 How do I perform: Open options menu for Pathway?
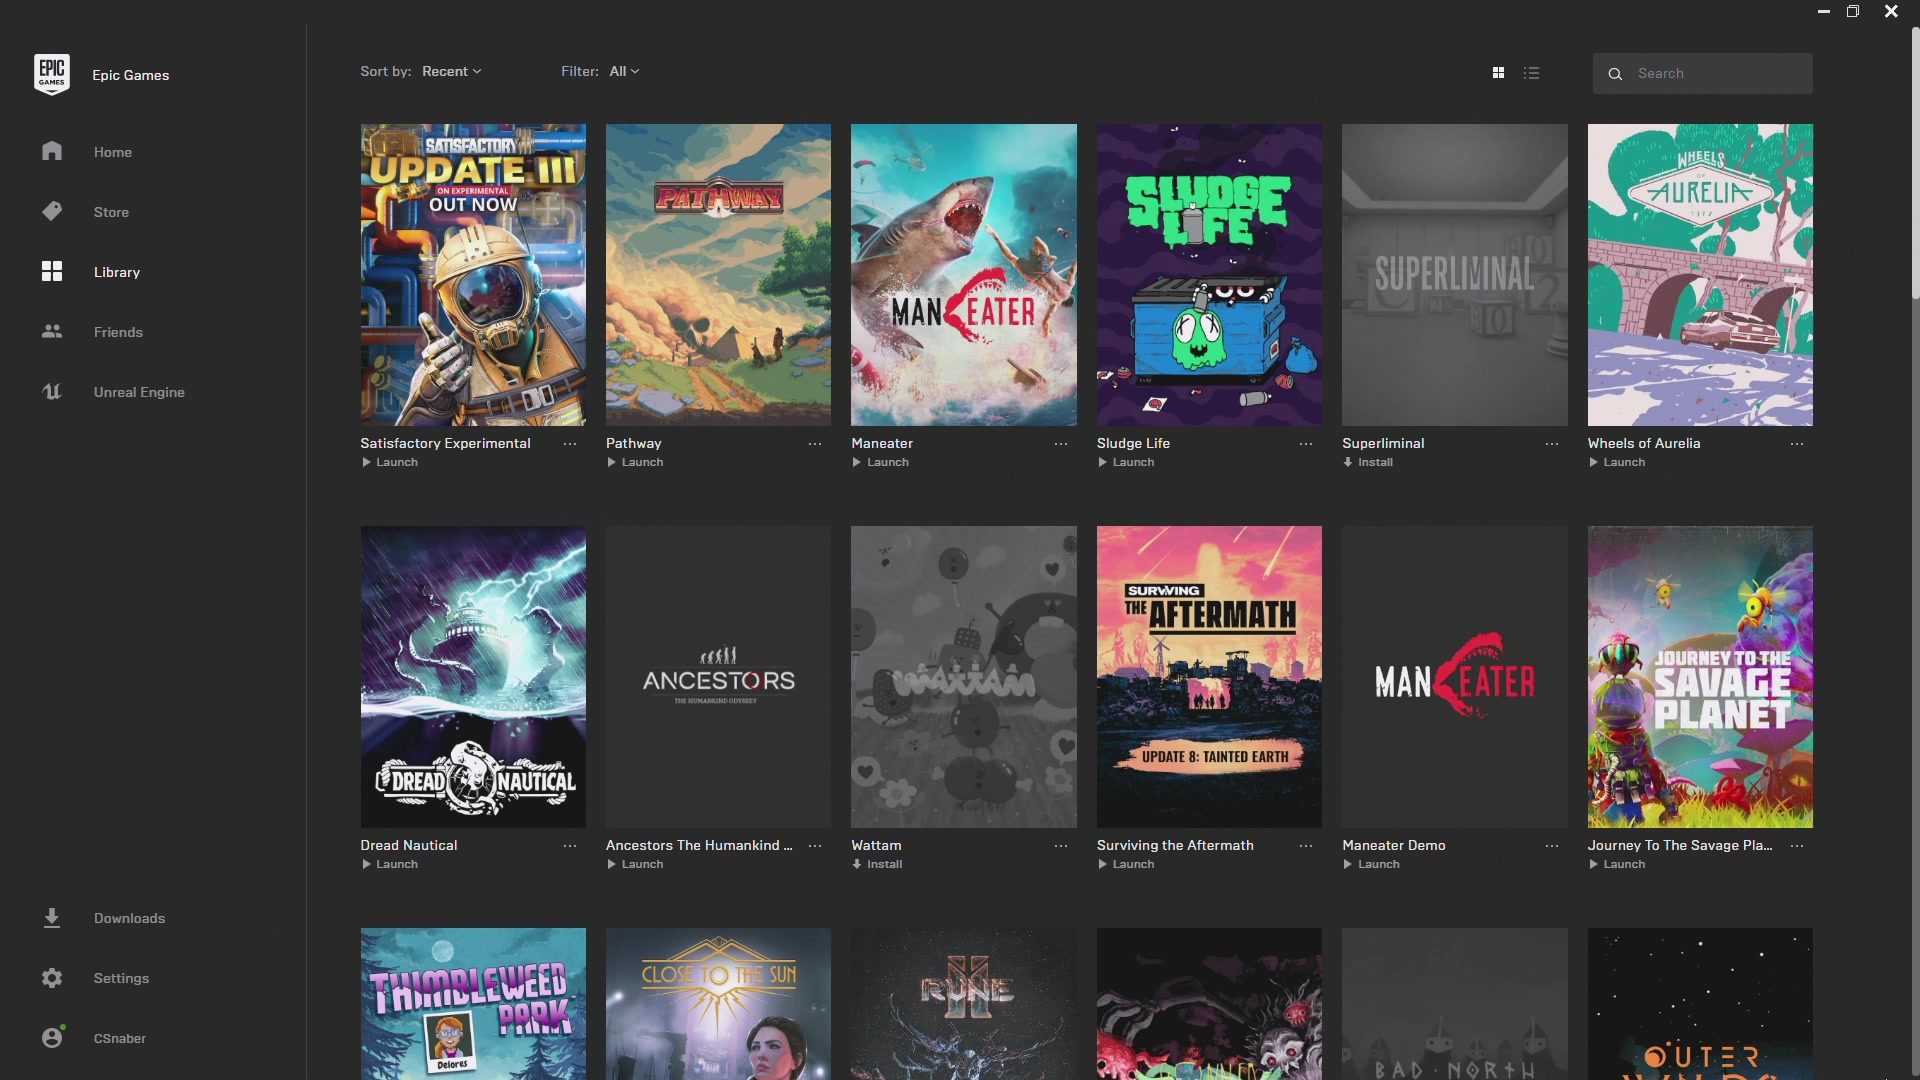tap(815, 443)
